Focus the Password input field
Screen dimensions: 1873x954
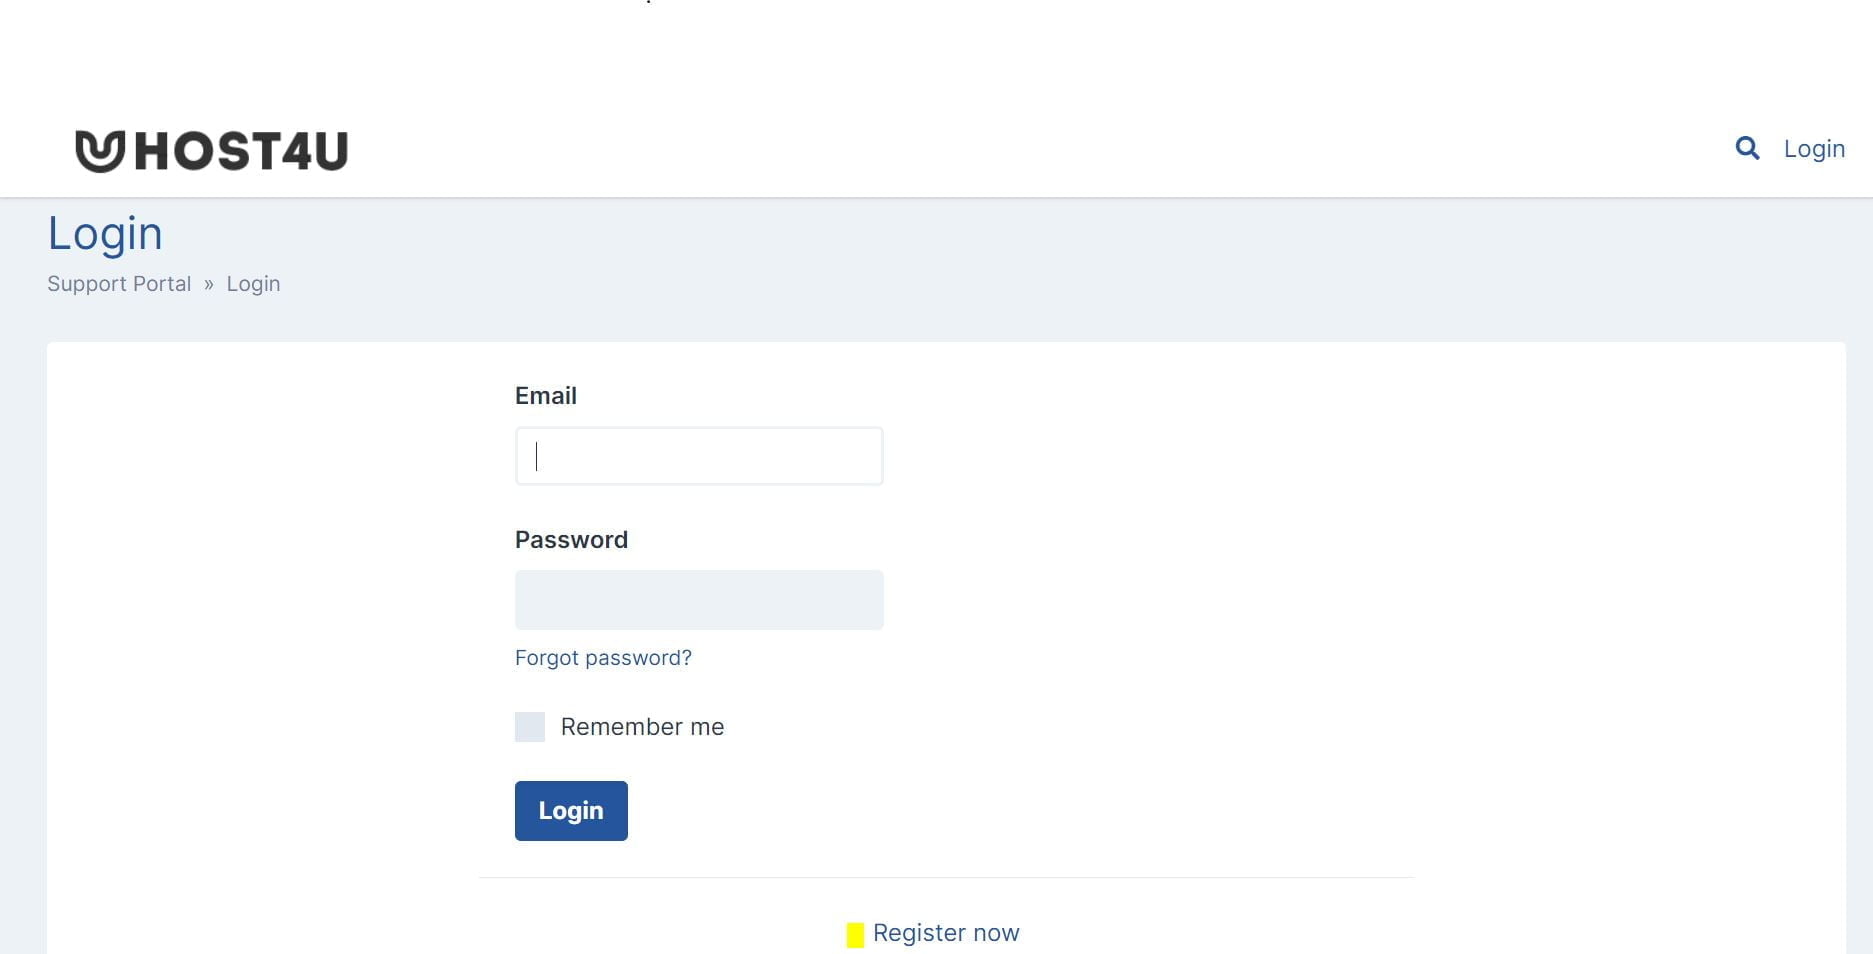[x=699, y=600]
